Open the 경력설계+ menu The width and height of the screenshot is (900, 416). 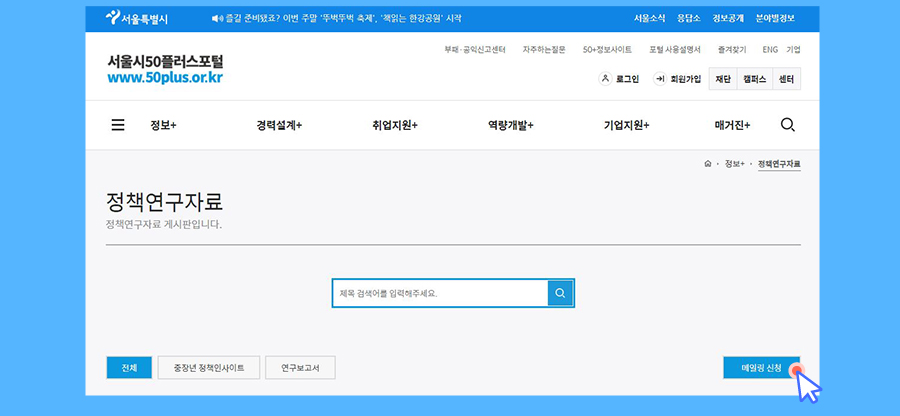[279, 126]
